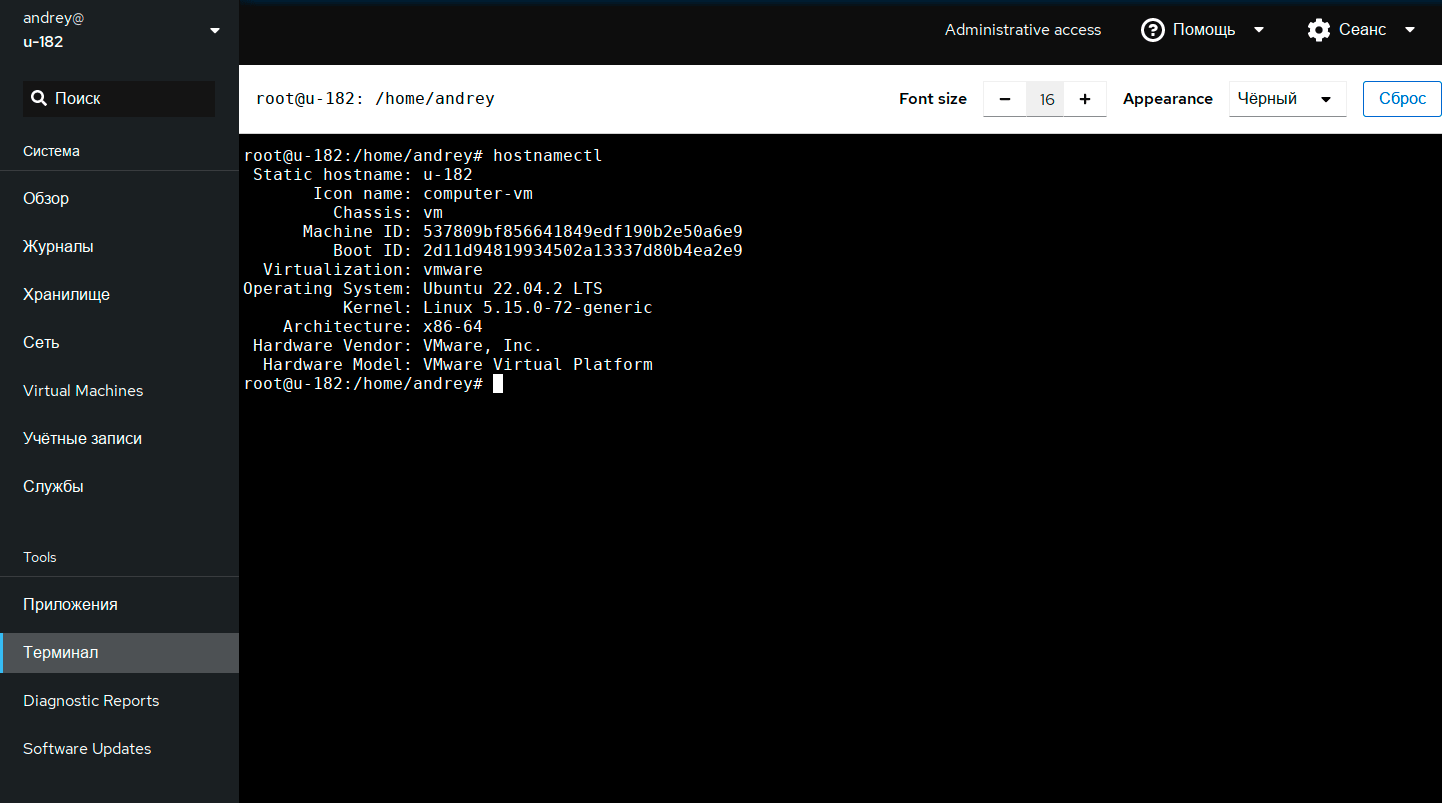Increase terminal font size with plus
The image size is (1442, 803).
tap(1085, 99)
